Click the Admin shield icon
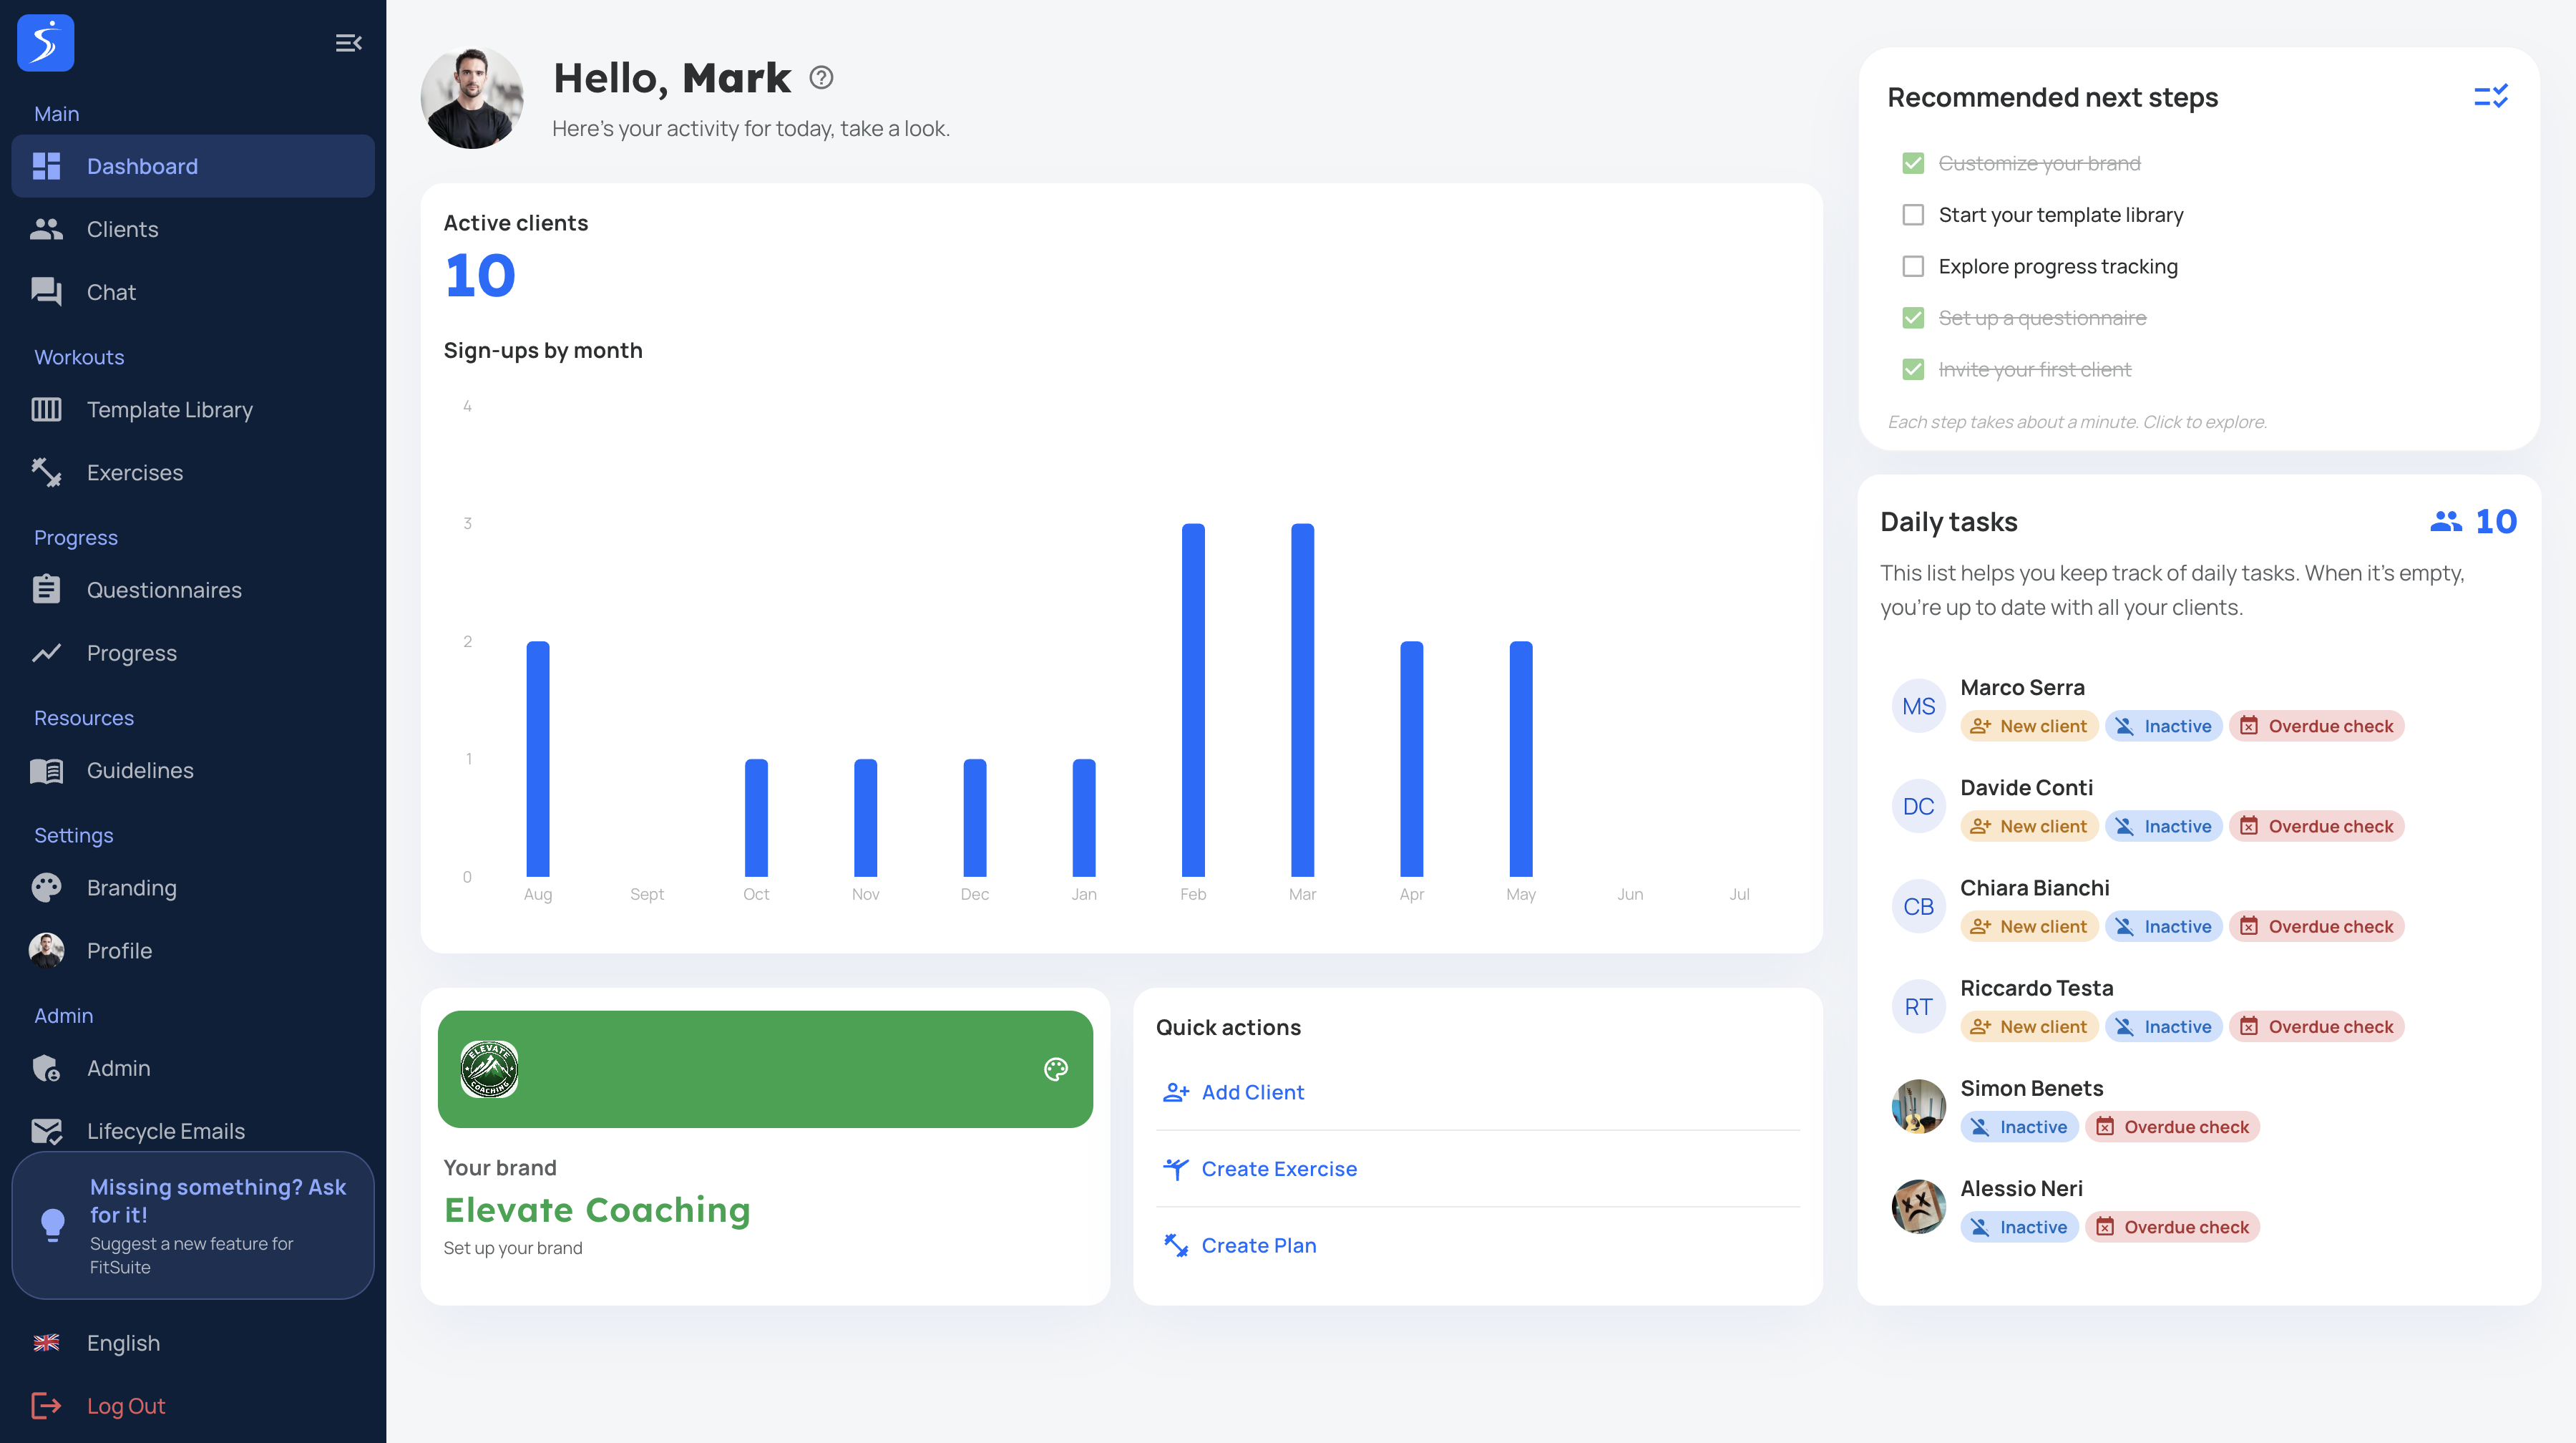The width and height of the screenshot is (2576, 1443). coord(46,1069)
